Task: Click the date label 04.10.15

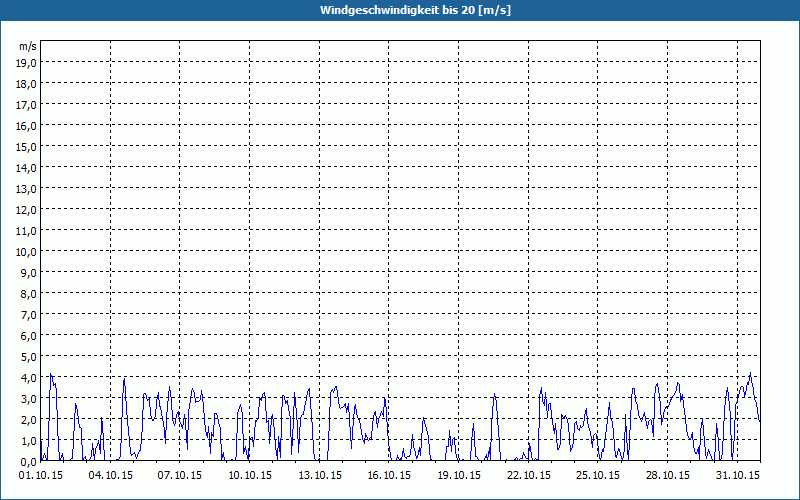Action: coord(110,476)
